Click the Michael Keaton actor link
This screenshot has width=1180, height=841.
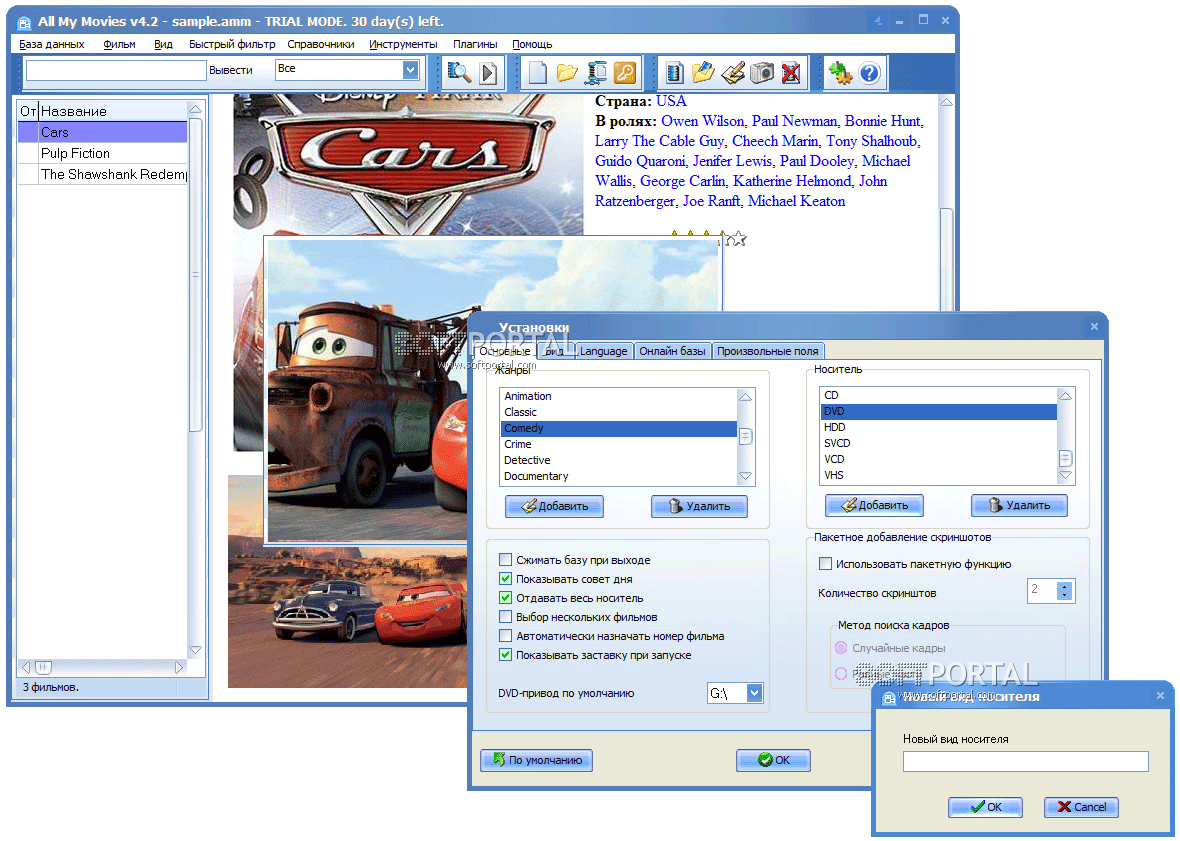(x=796, y=201)
